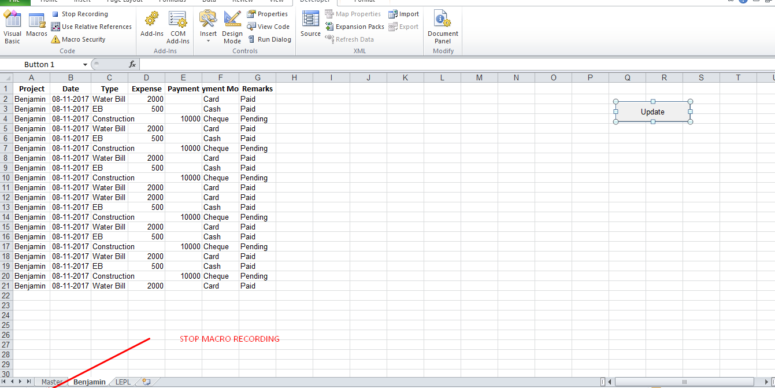Click the Insert Function fx icon

coord(132,65)
